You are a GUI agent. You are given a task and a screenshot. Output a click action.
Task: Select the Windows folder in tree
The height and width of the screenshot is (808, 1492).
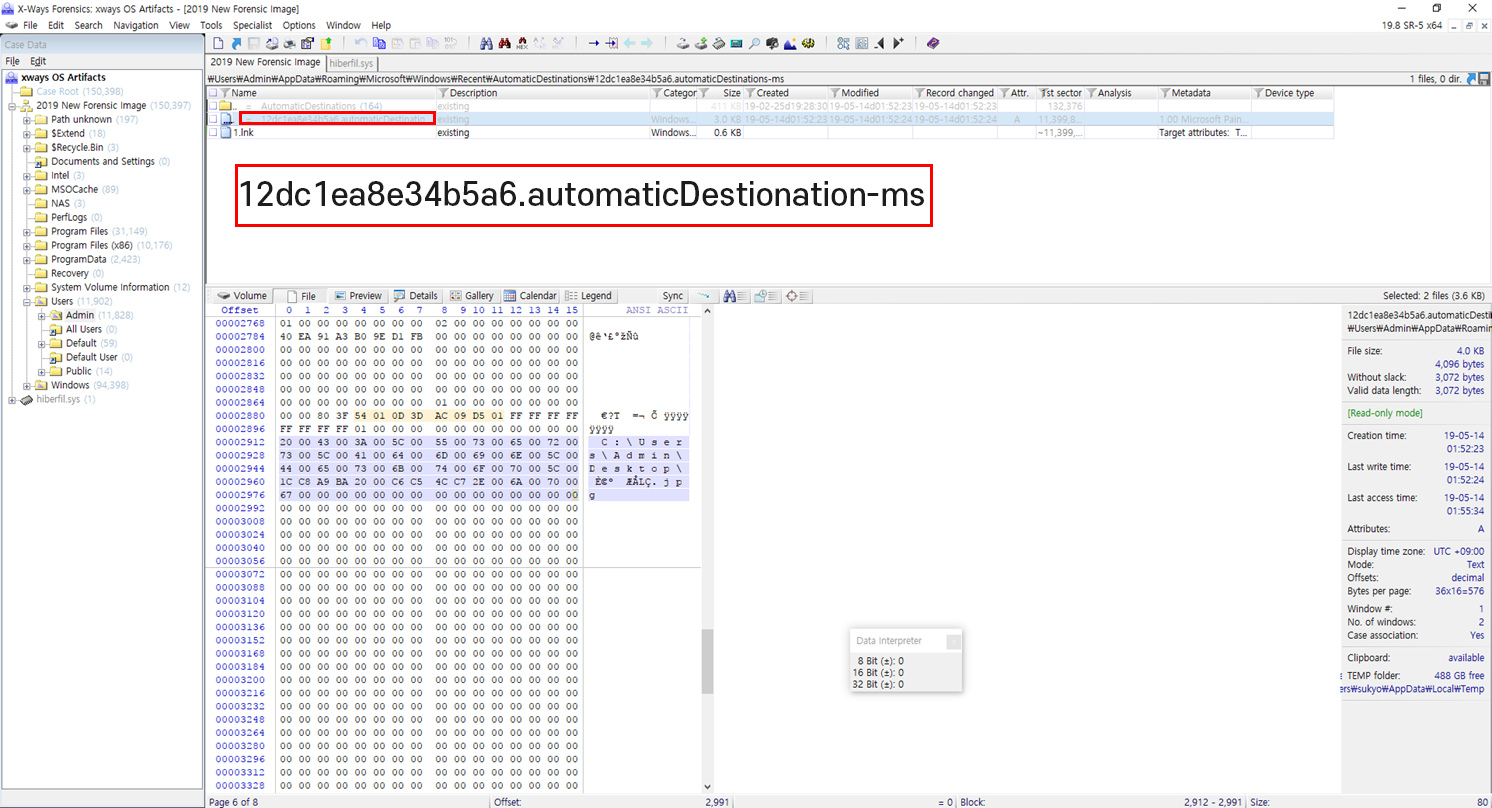[x=70, y=385]
